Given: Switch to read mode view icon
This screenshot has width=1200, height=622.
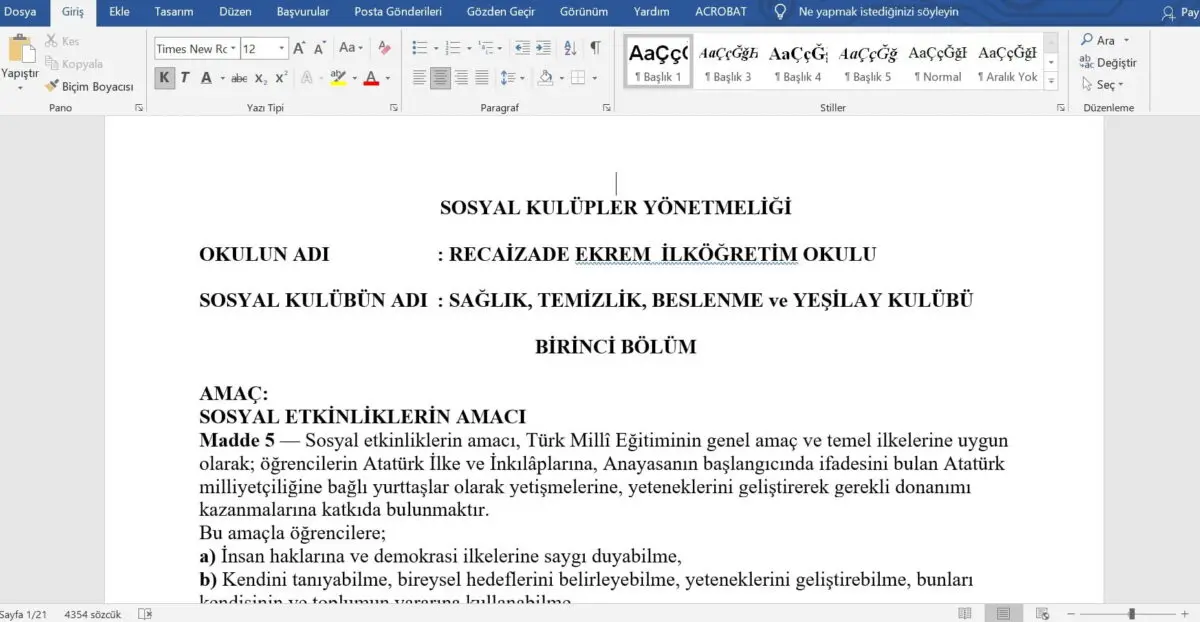Looking at the screenshot, I should pos(964,614).
